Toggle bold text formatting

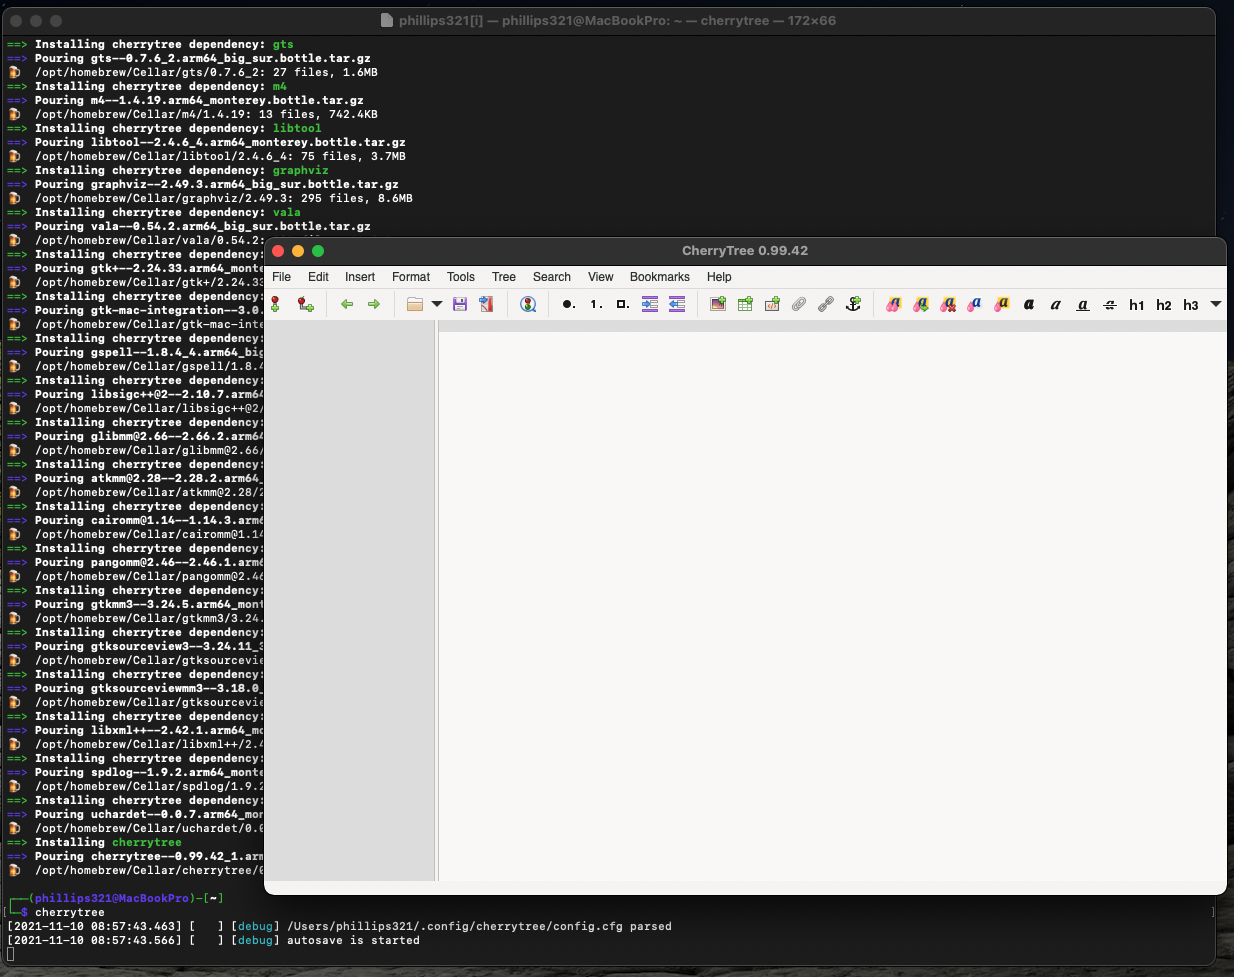(x=1029, y=304)
